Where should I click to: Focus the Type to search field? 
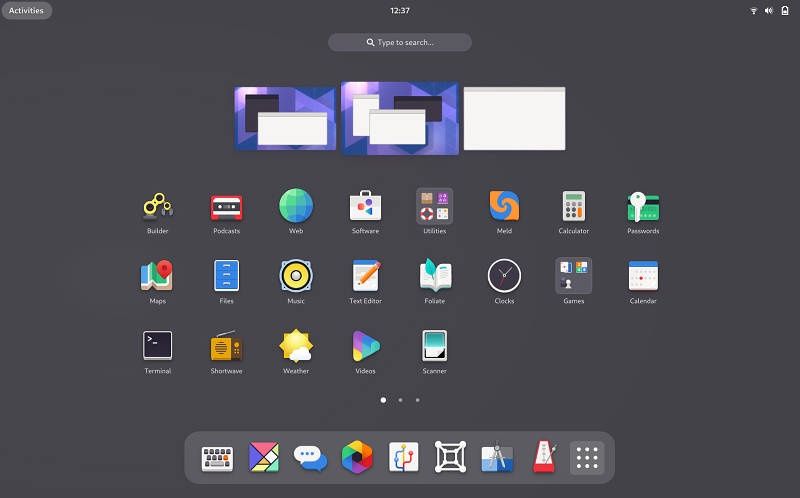400,42
